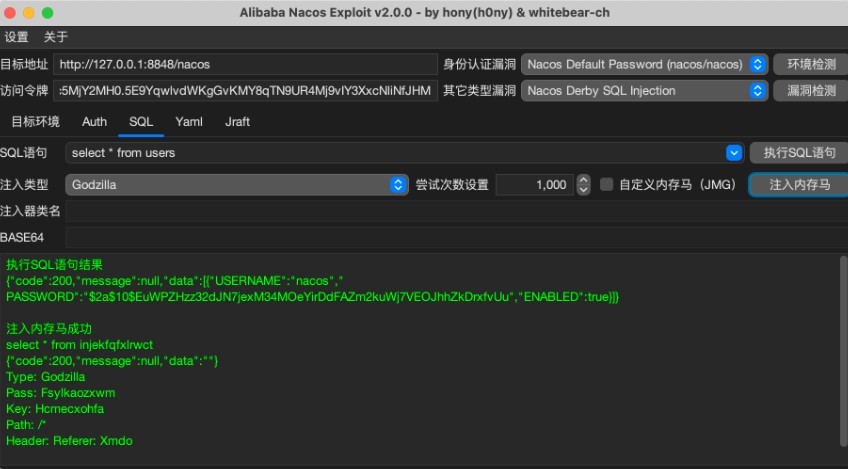Increase 尝试次数 with the stepper up arrow

coord(583,180)
